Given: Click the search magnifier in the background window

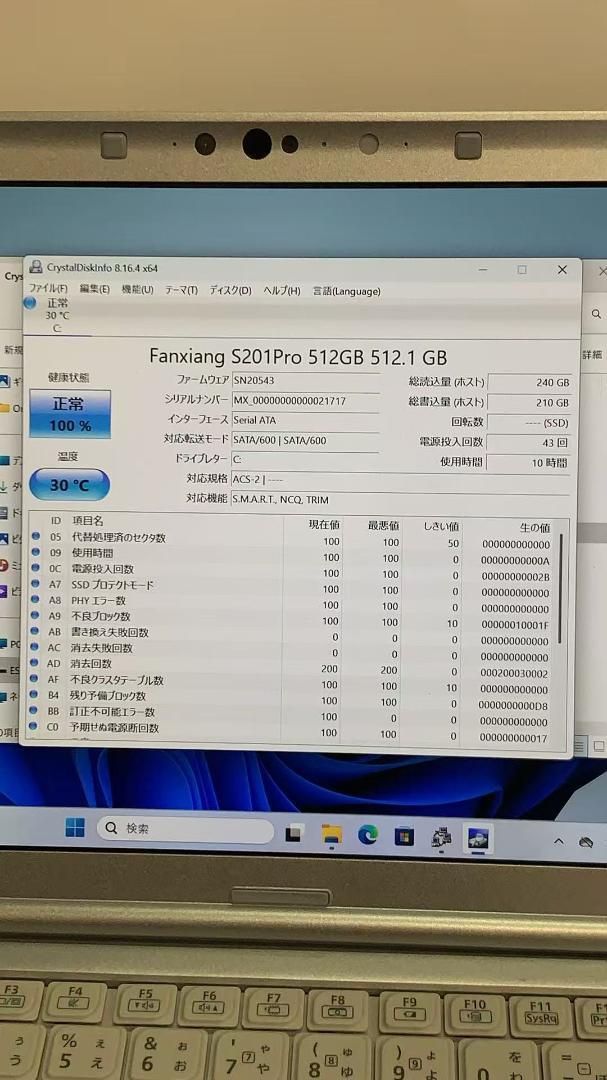Looking at the screenshot, I should 595,313.
